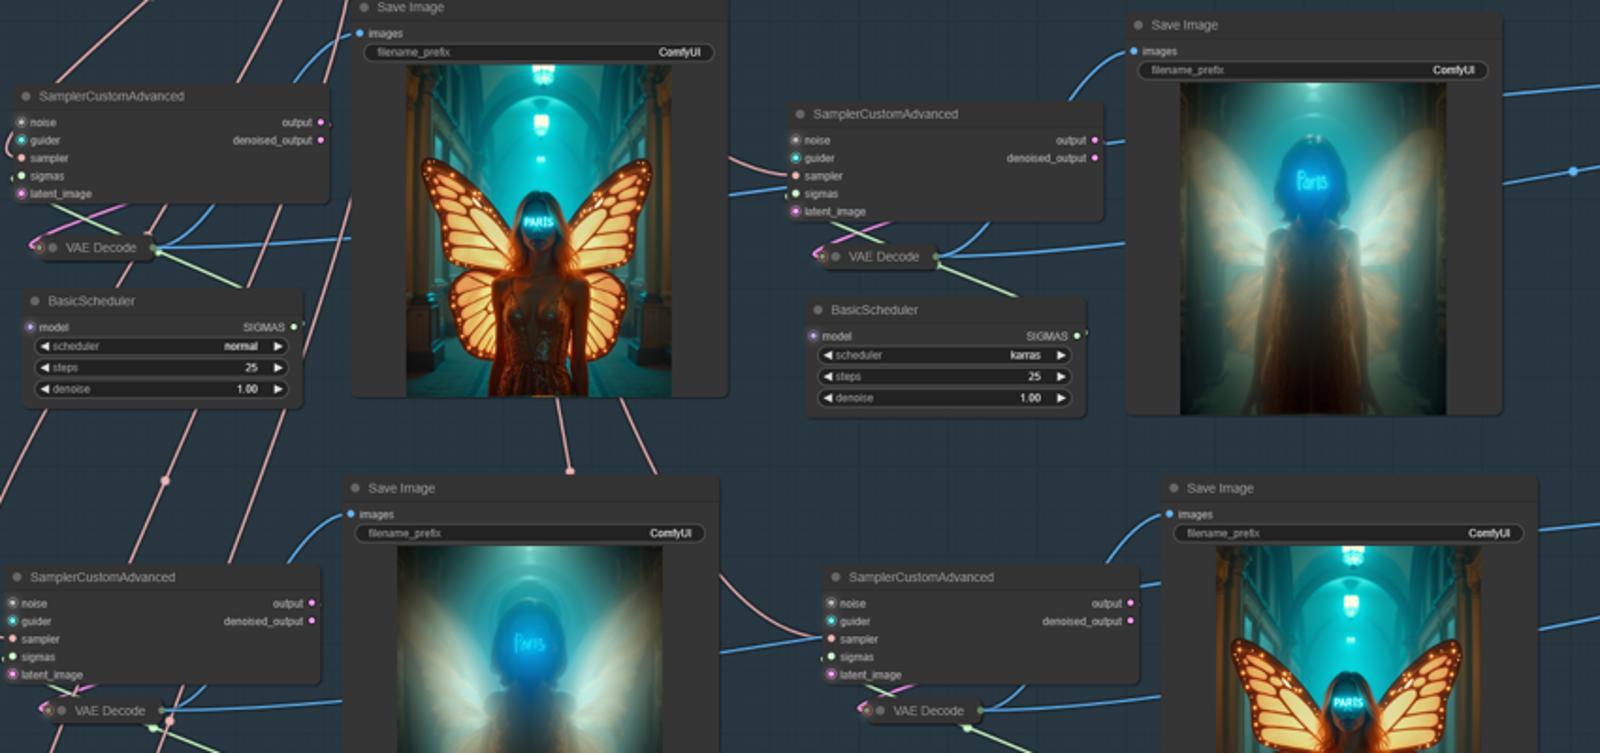Click the denoise value 1.00 in the karras BasicScheduler
1600x753 pixels.
tap(1030, 398)
